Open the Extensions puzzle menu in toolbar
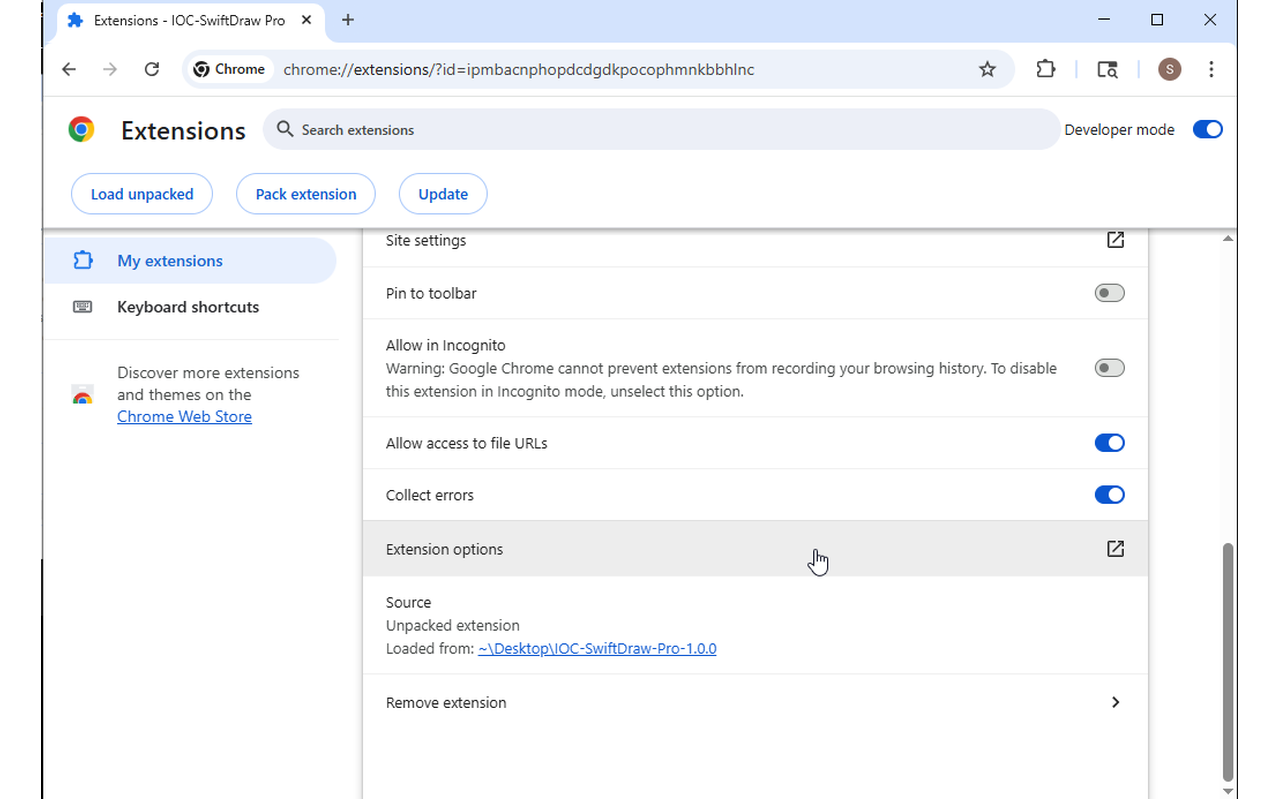Viewport: 1280px width, 800px height. [x=1045, y=69]
